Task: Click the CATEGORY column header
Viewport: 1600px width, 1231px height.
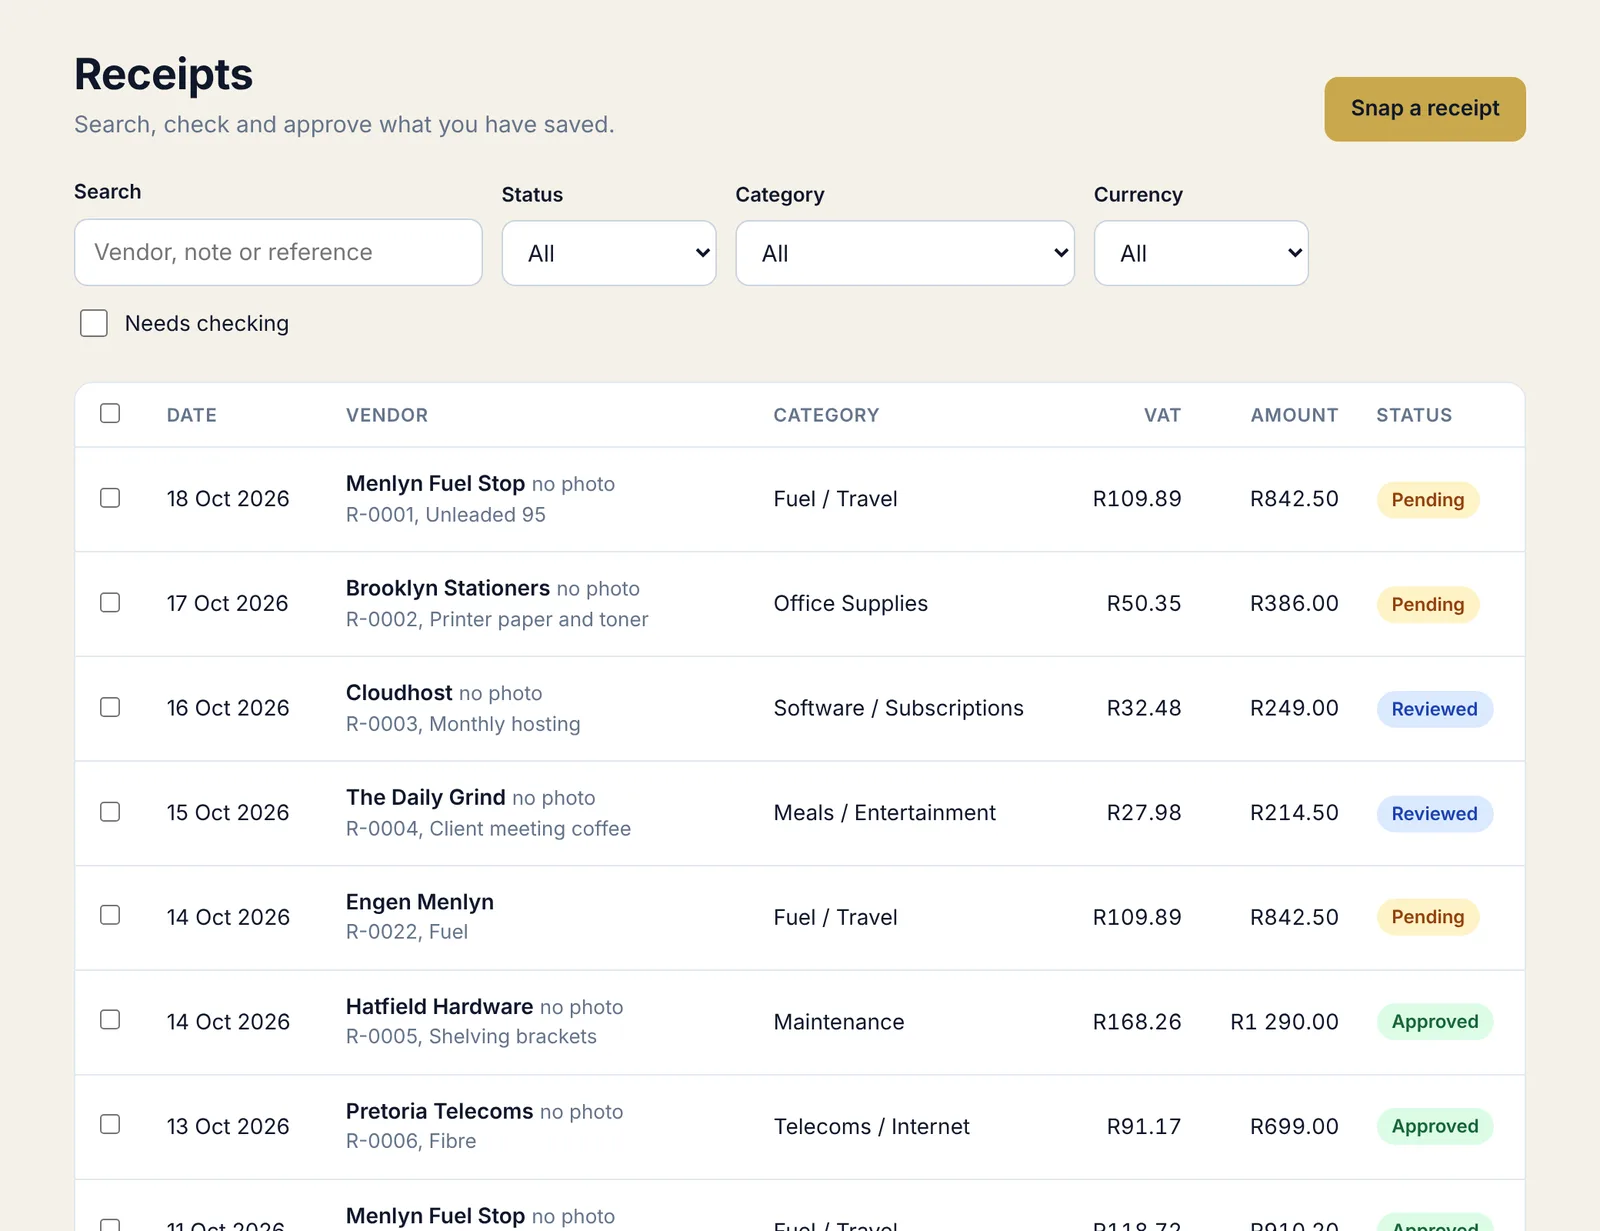Action: pyautogui.click(x=826, y=415)
